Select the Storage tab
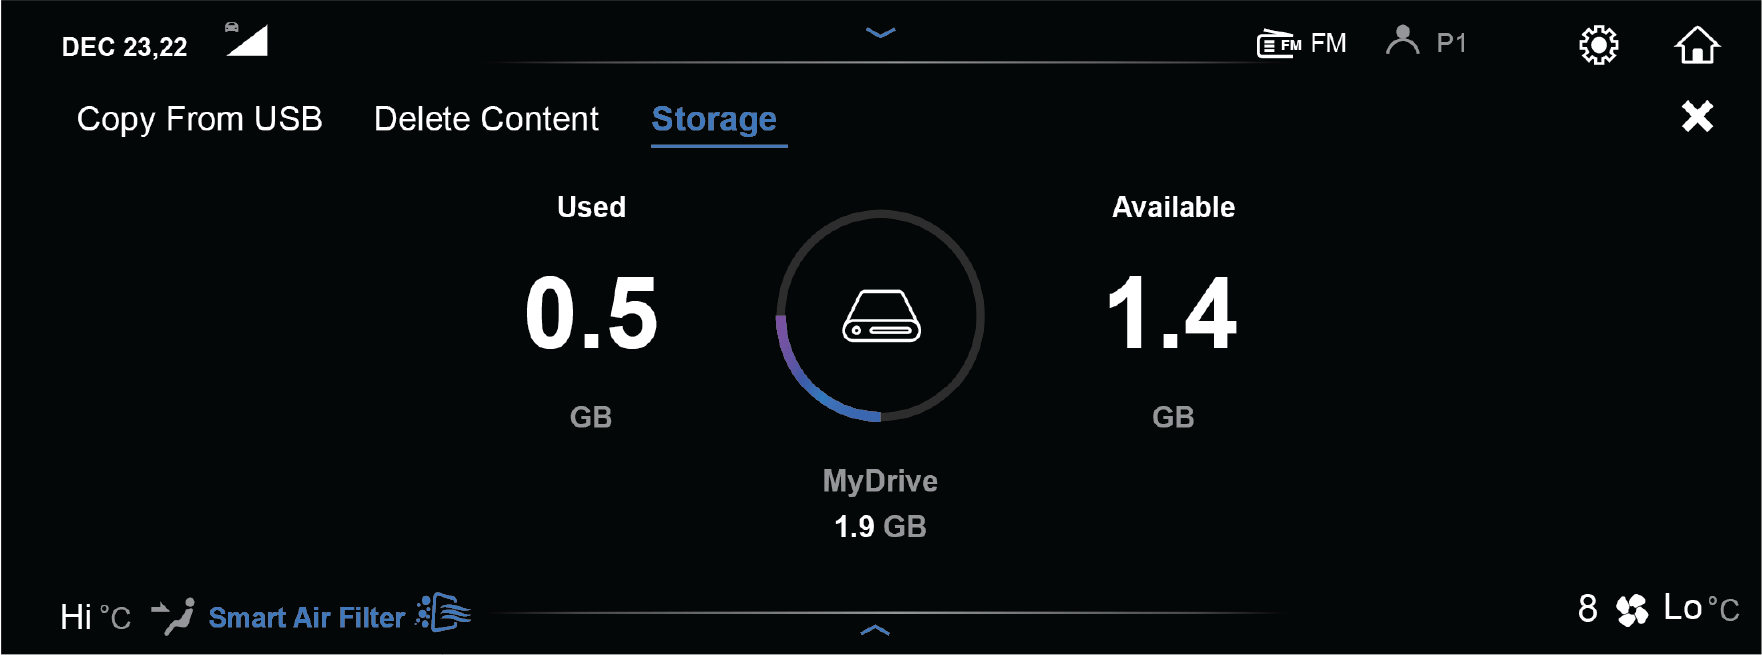This screenshot has height=655, width=1762. pyautogui.click(x=714, y=119)
